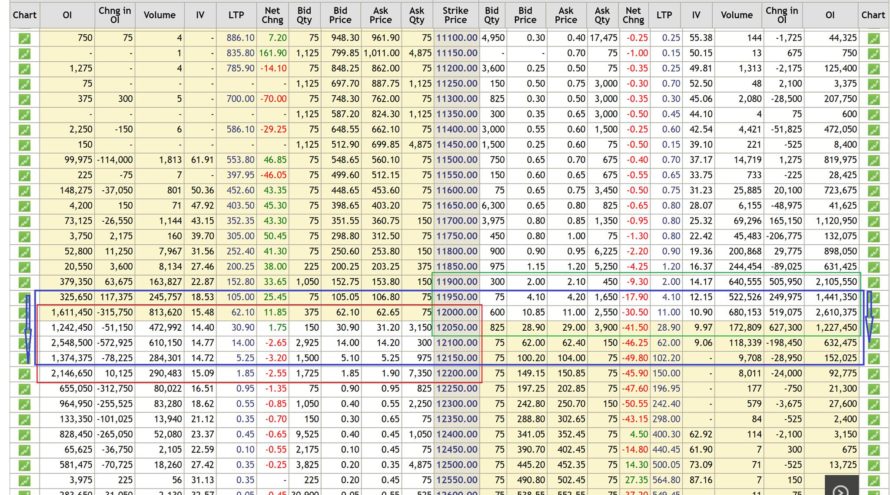
Task: Click the 11350.00 strike price link
Action: (x=456, y=114)
